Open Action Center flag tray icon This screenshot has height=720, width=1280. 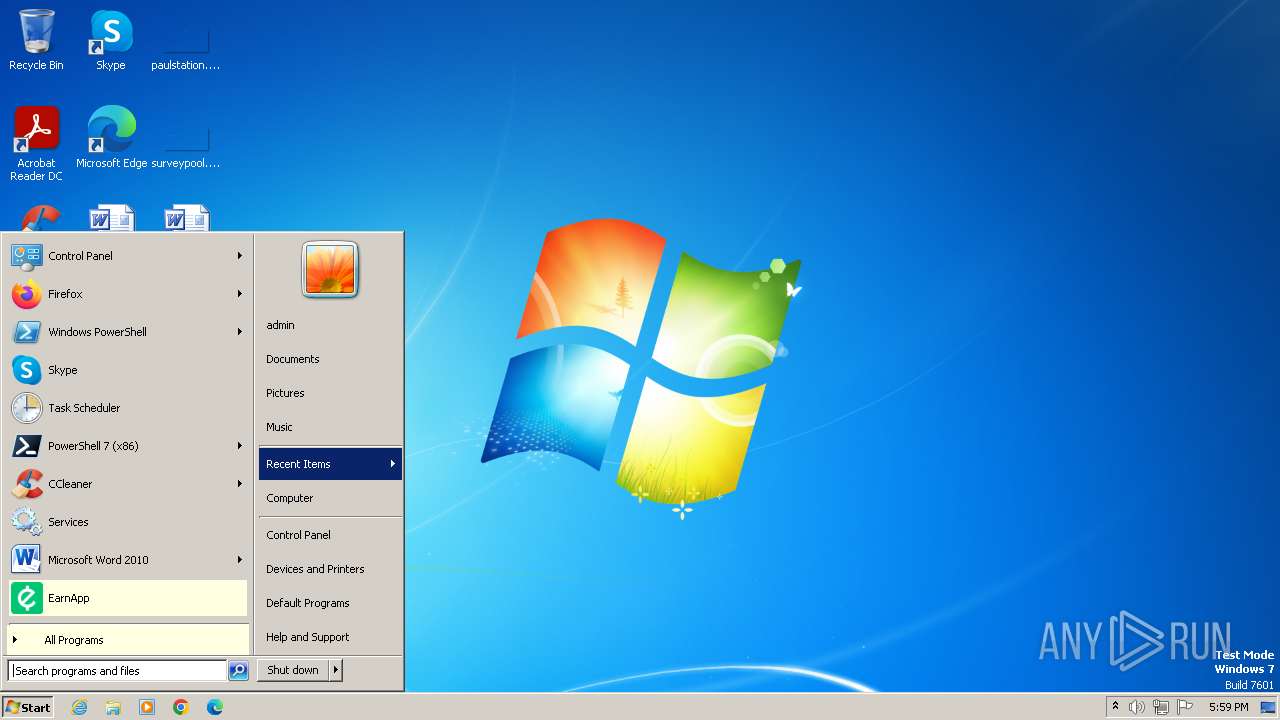click(1185, 707)
